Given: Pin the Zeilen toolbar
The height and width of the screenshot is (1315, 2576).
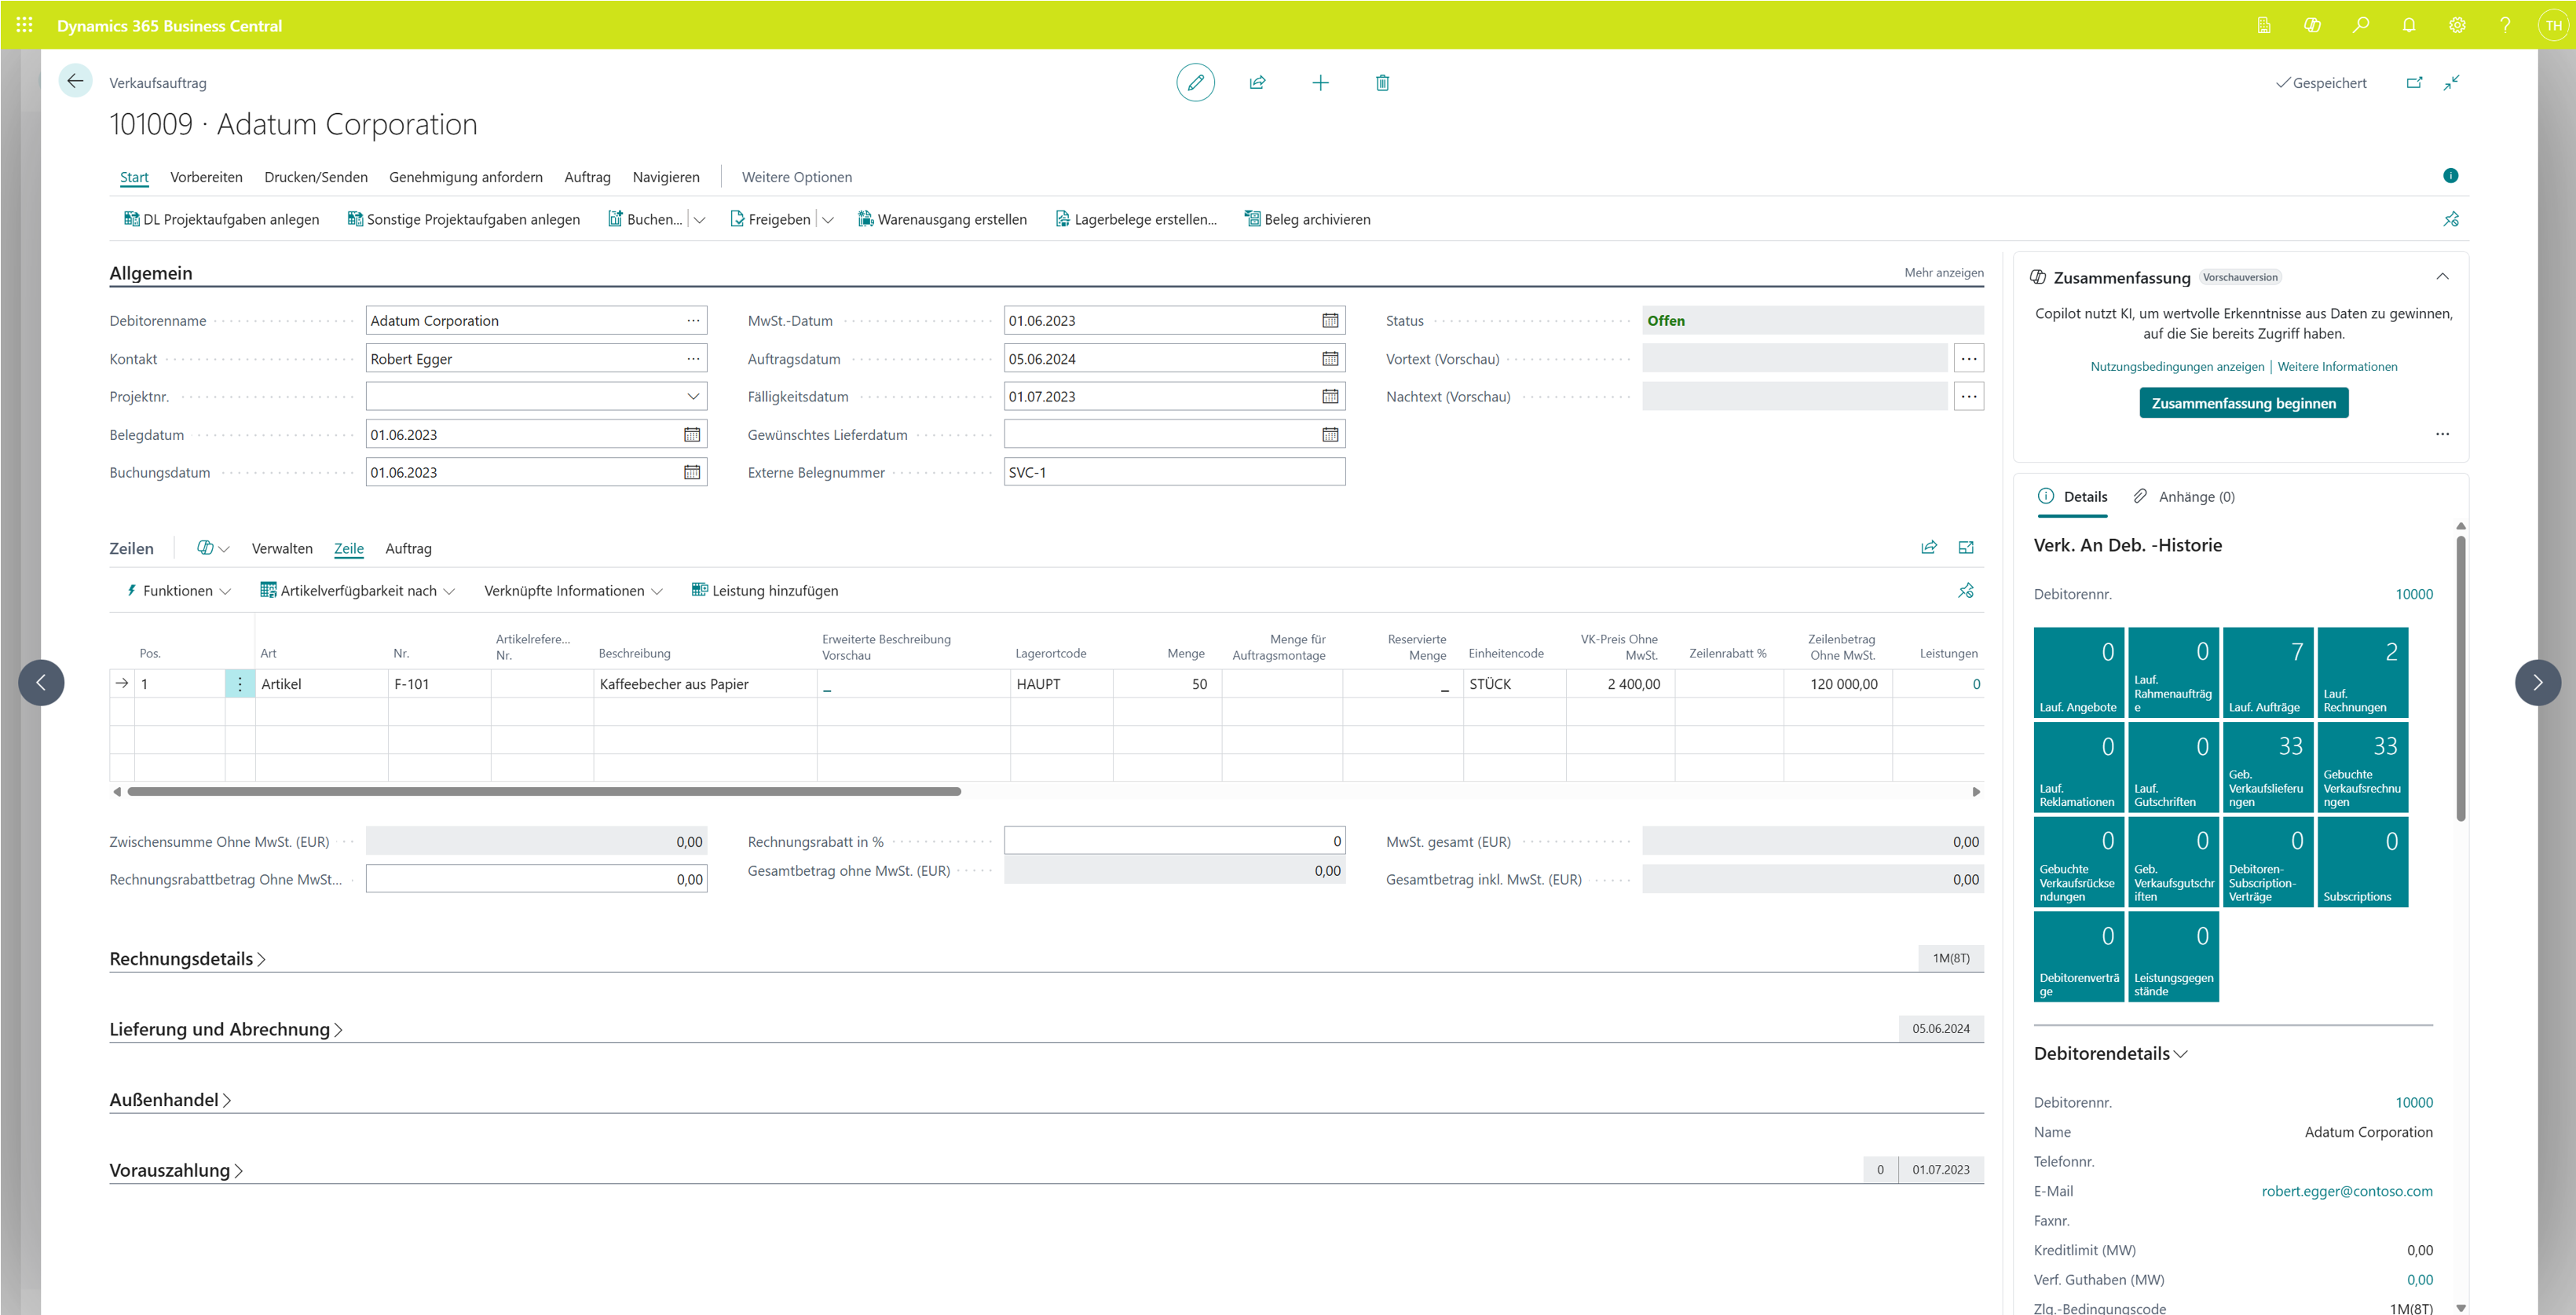Looking at the screenshot, I should click(1966, 591).
